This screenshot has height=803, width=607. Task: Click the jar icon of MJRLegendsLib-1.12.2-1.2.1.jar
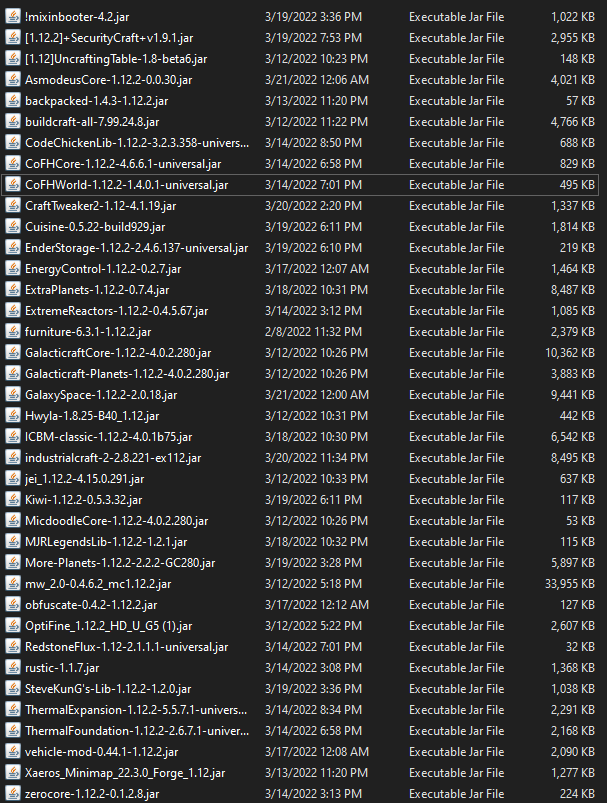coord(13,541)
